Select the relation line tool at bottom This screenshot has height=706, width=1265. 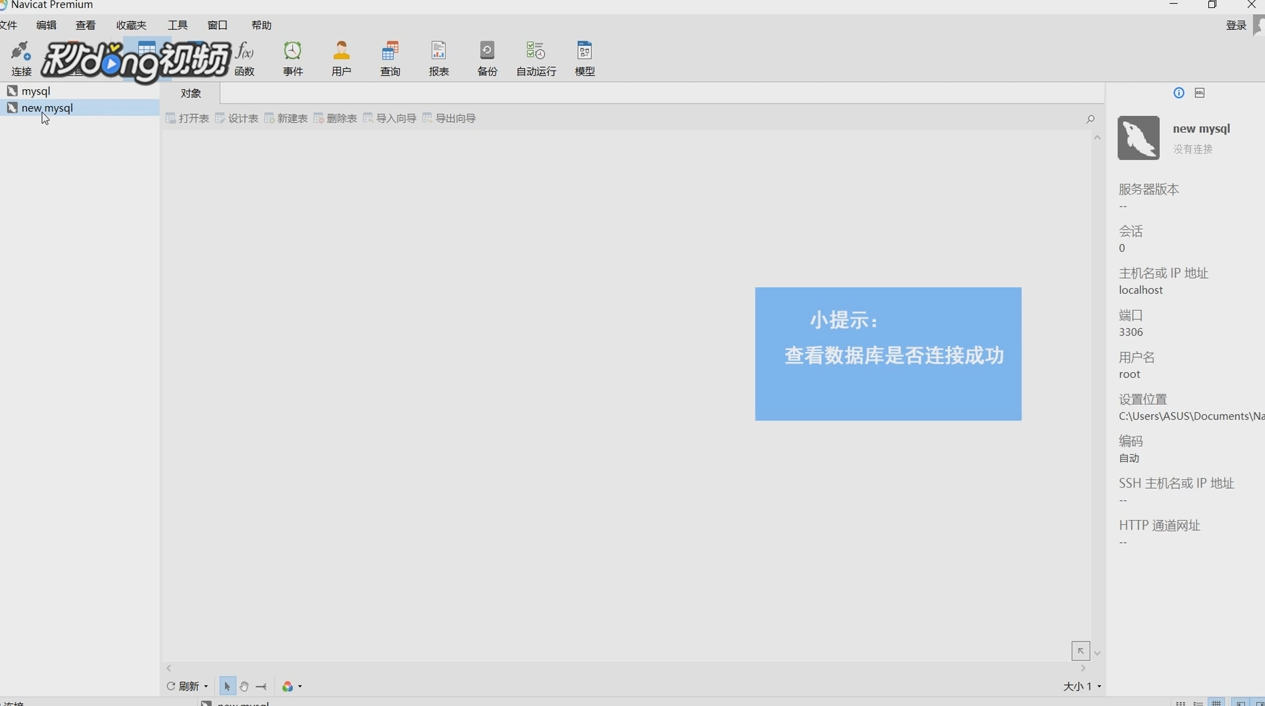pos(261,686)
